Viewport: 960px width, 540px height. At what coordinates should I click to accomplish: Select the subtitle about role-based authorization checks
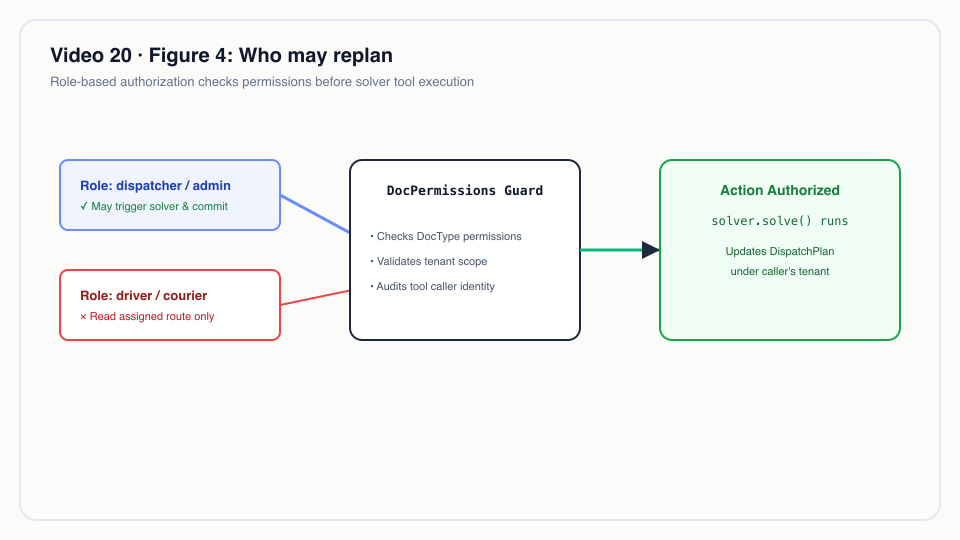262,82
